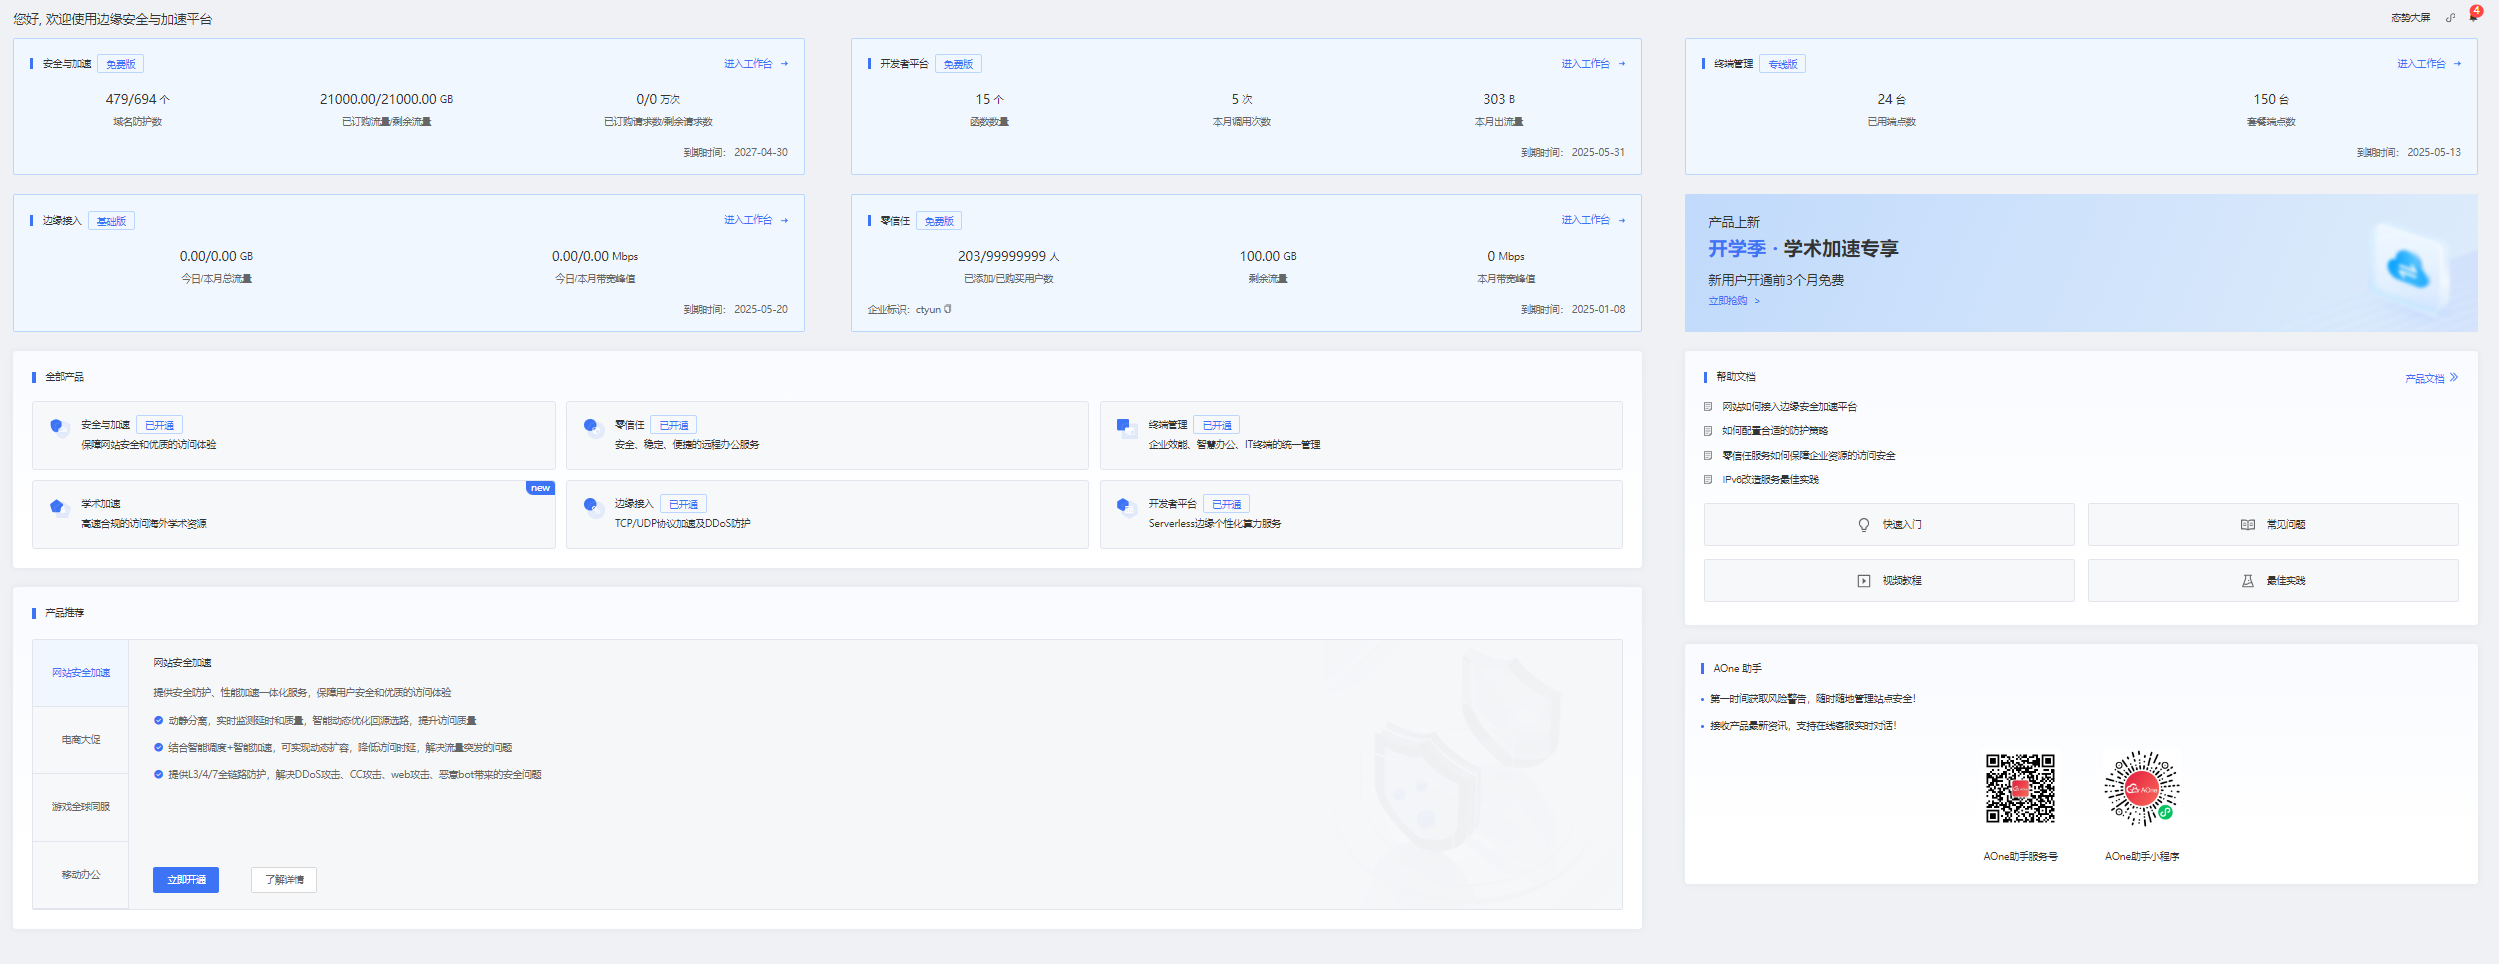Enter the workbench for 边缘接入
This screenshot has width=2499, height=964.
click(756, 220)
